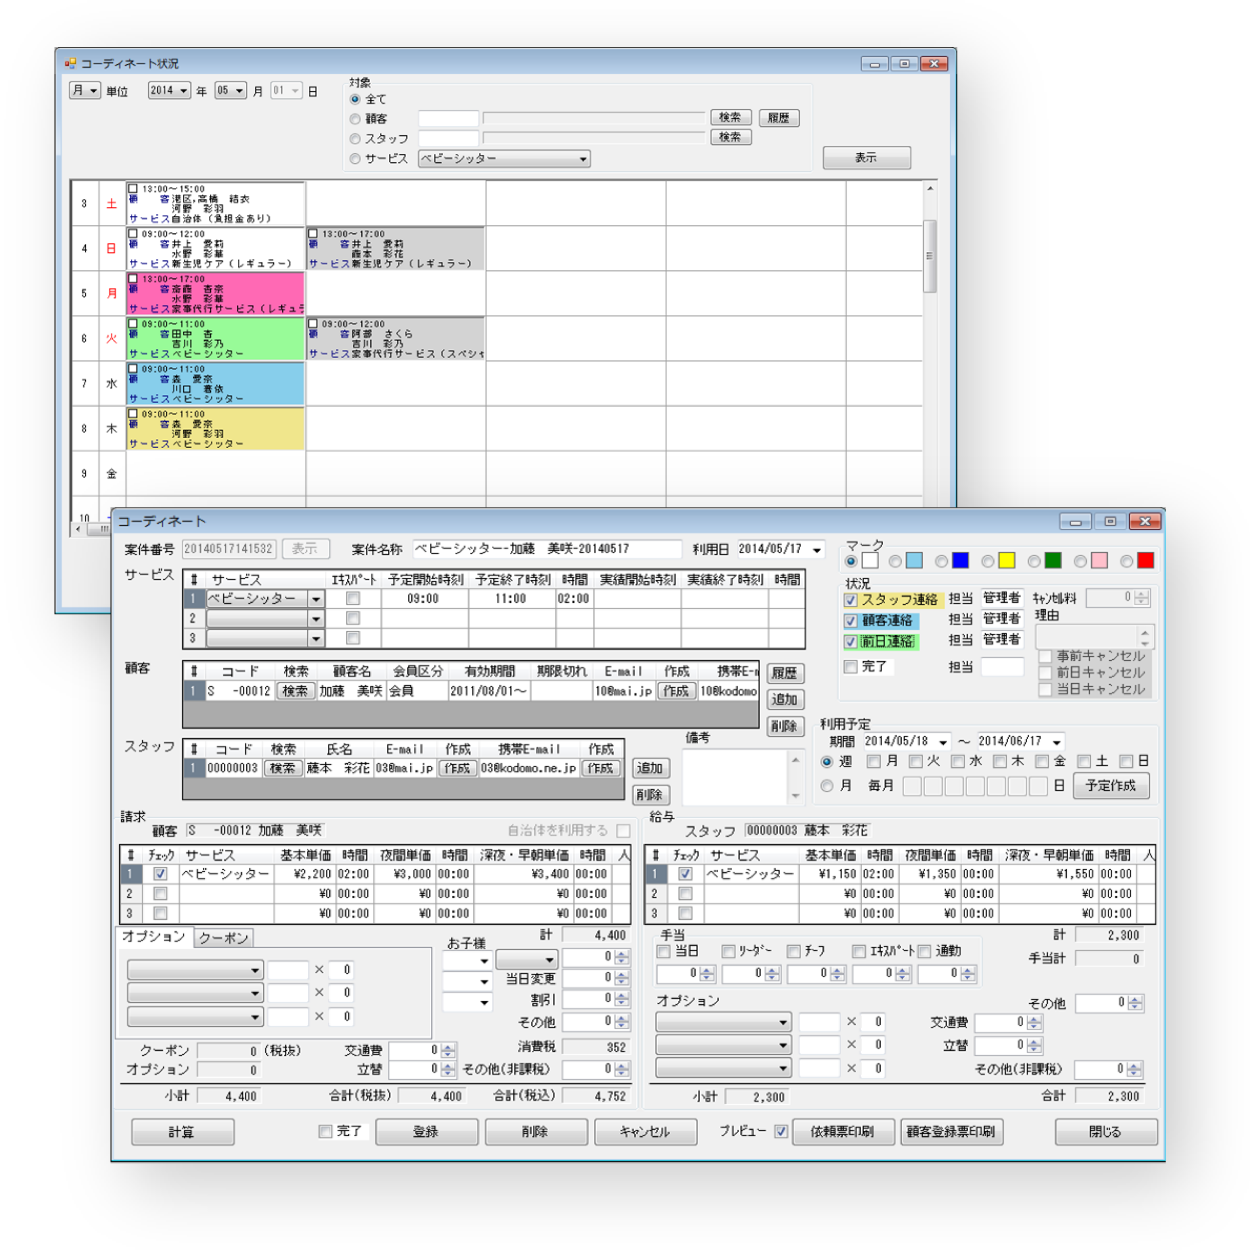Image resolution: width=1250 pixels, height=1250 pixels.
Task: Select the 顧客 target radio button
Action: pos(355,119)
